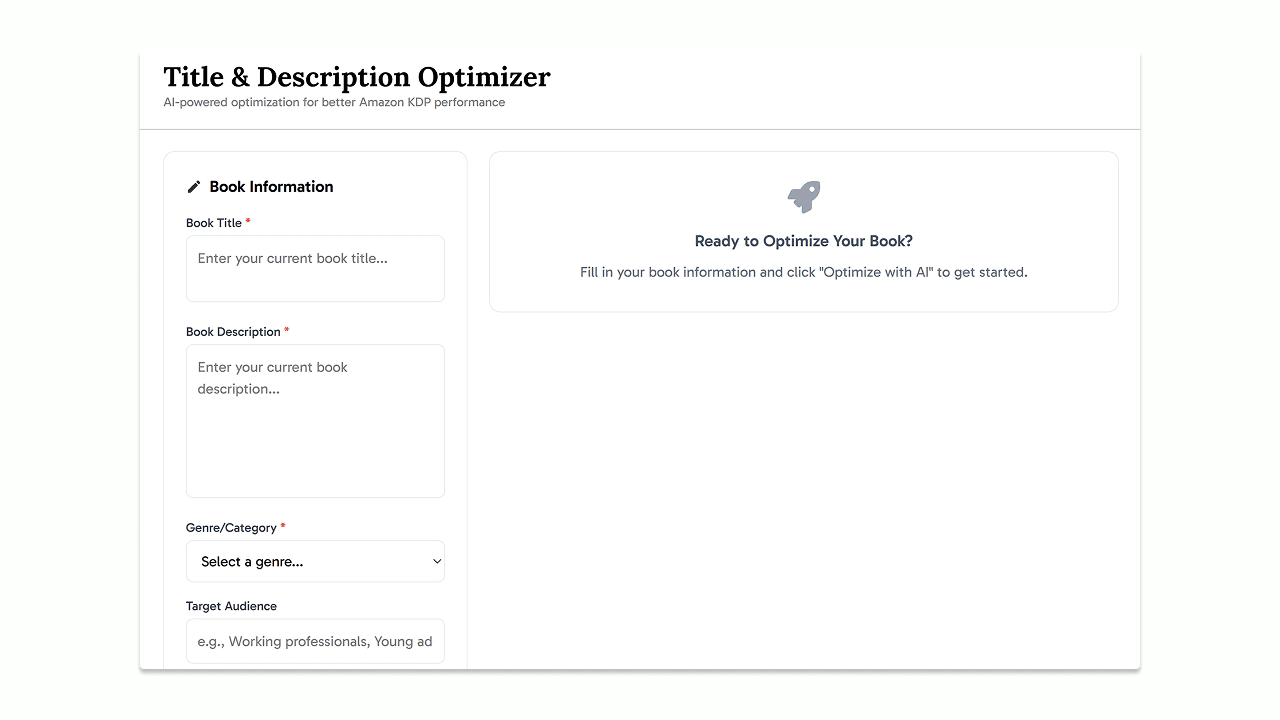This screenshot has width=1280, height=720.
Task: Click the rocket icon above Ready to Optimize
Action: [803, 197]
